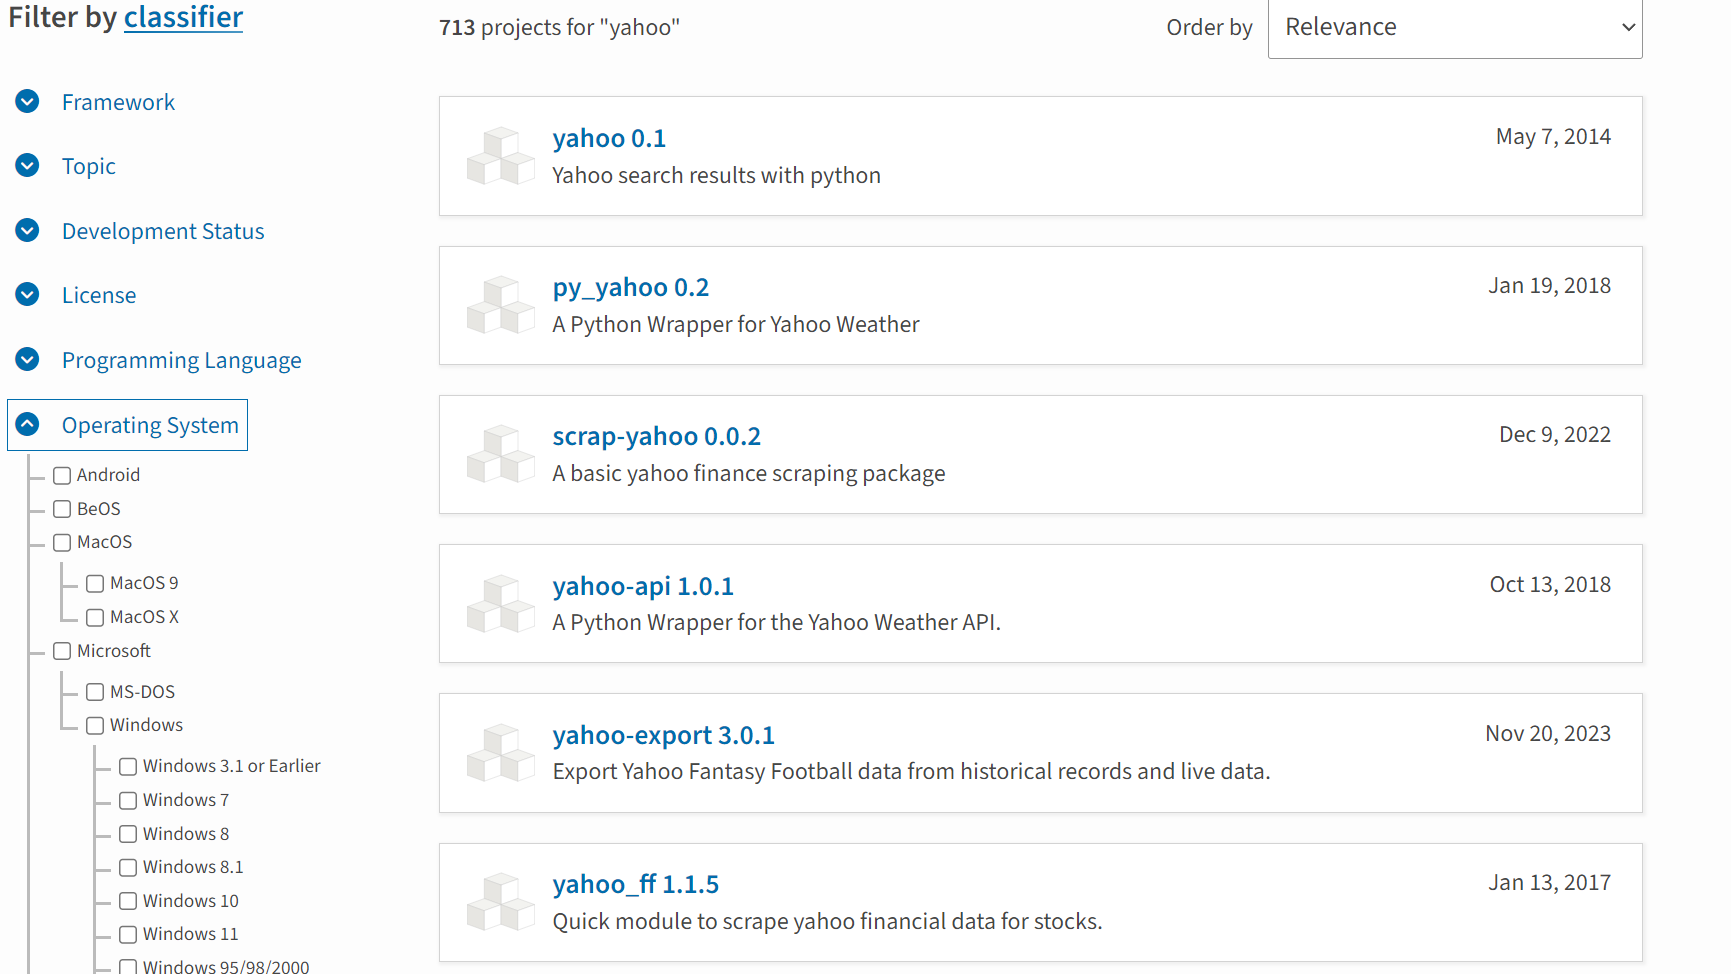Tick the MacOS X checkbox
This screenshot has width=1731, height=974.
[95, 618]
